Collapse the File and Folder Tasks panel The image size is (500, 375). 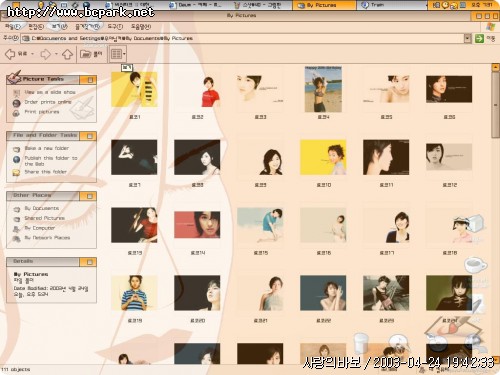(x=89, y=136)
